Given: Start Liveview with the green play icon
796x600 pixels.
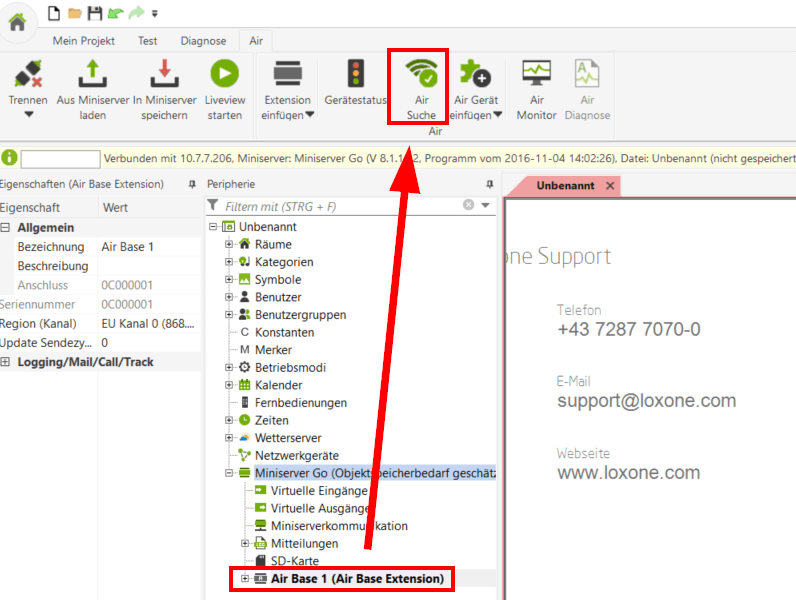Looking at the screenshot, I should point(224,74).
